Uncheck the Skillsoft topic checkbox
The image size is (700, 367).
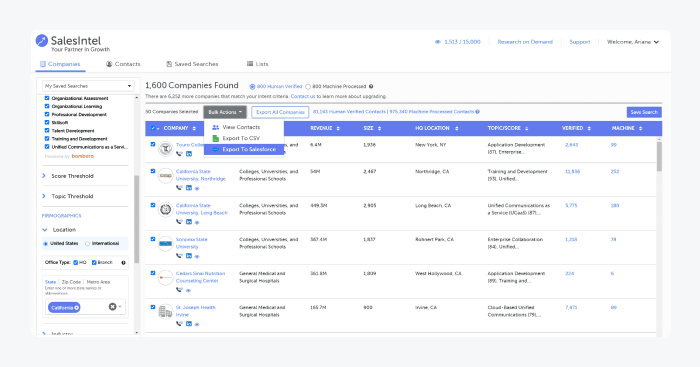(47, 122)
